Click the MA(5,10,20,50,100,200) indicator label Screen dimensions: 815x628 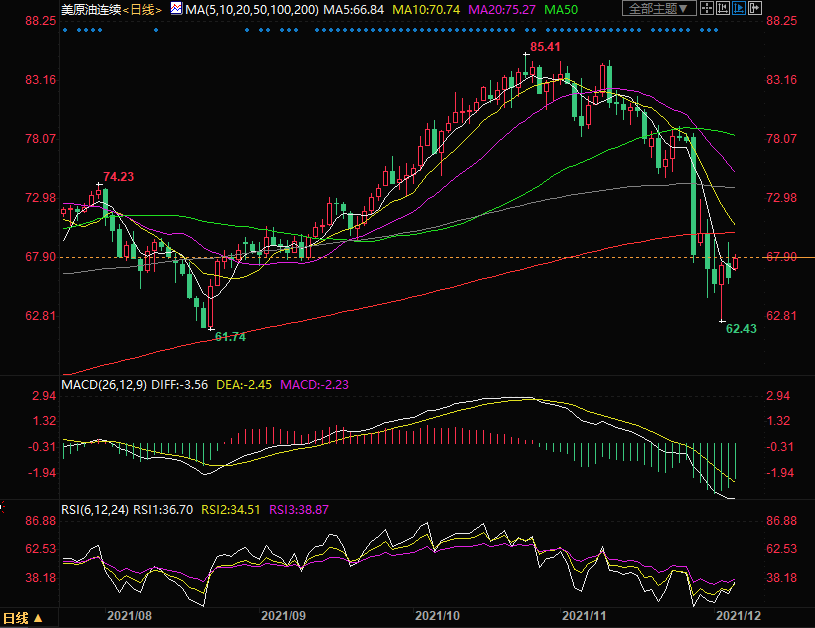(253, 9)
